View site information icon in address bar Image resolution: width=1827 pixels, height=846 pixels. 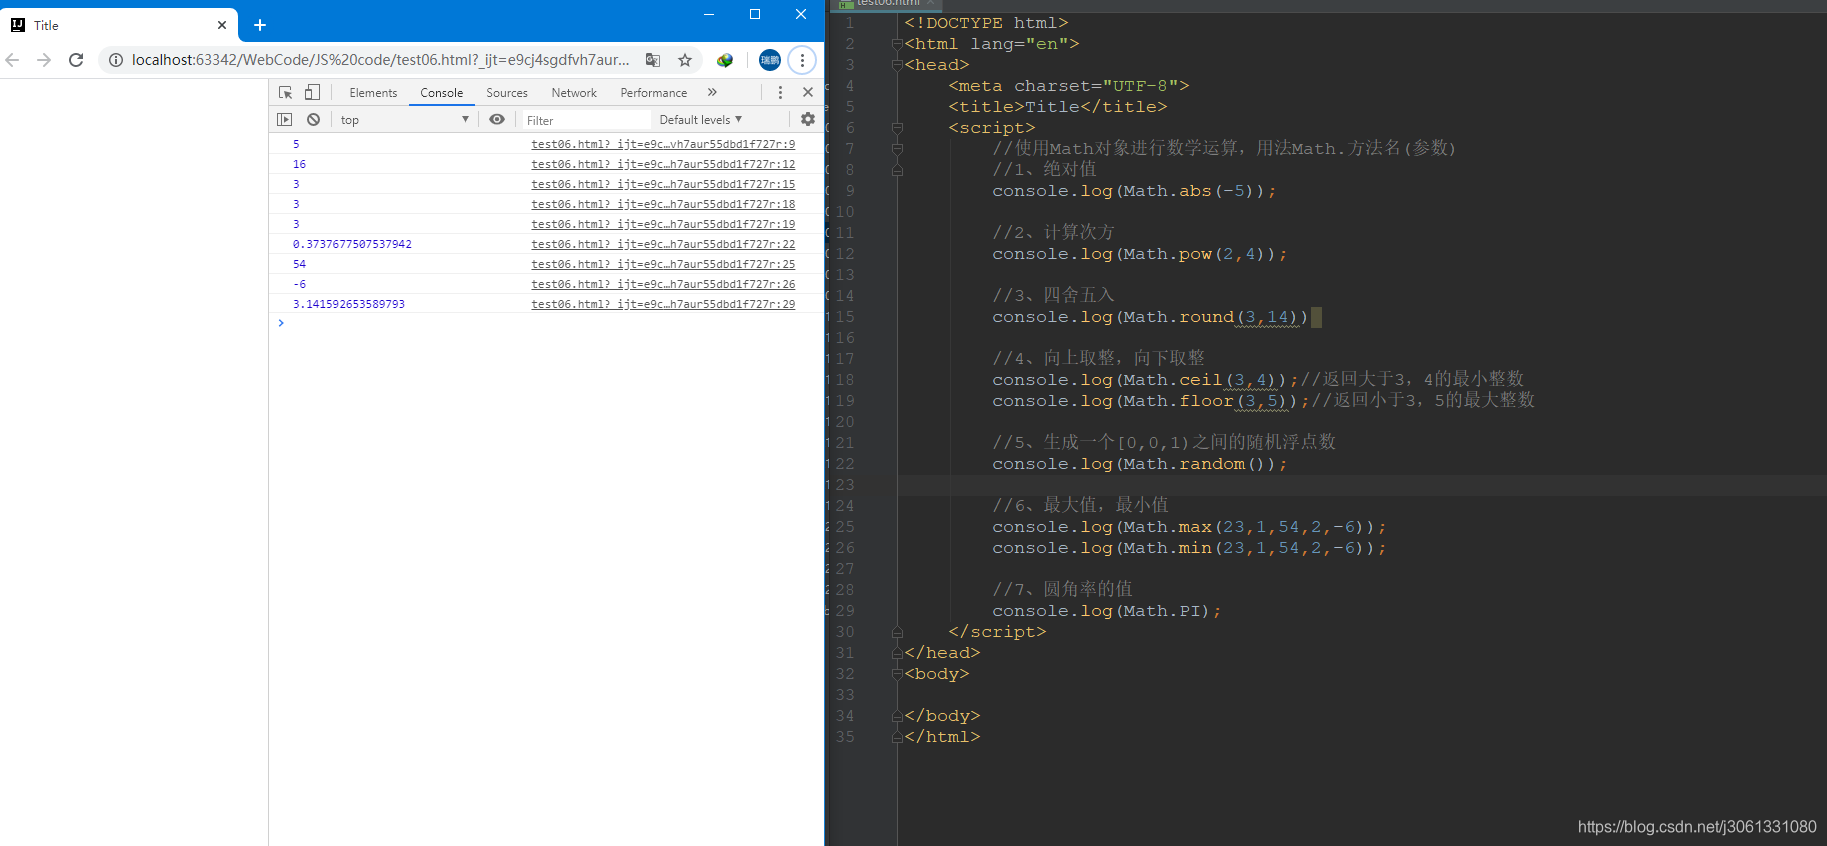[116, 60]
